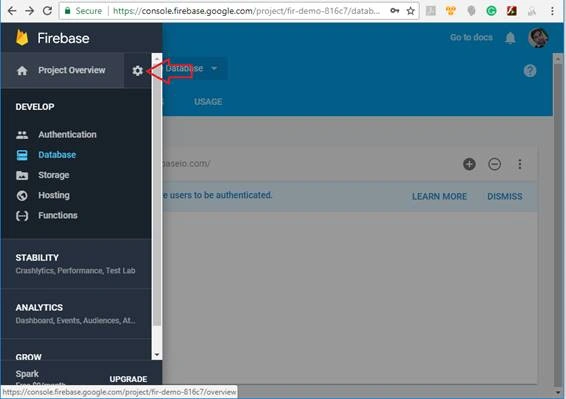Image resolution: width=566 pixels, height=399 pixels.
Task: Switch to the Usage tab
Action: 208,102
